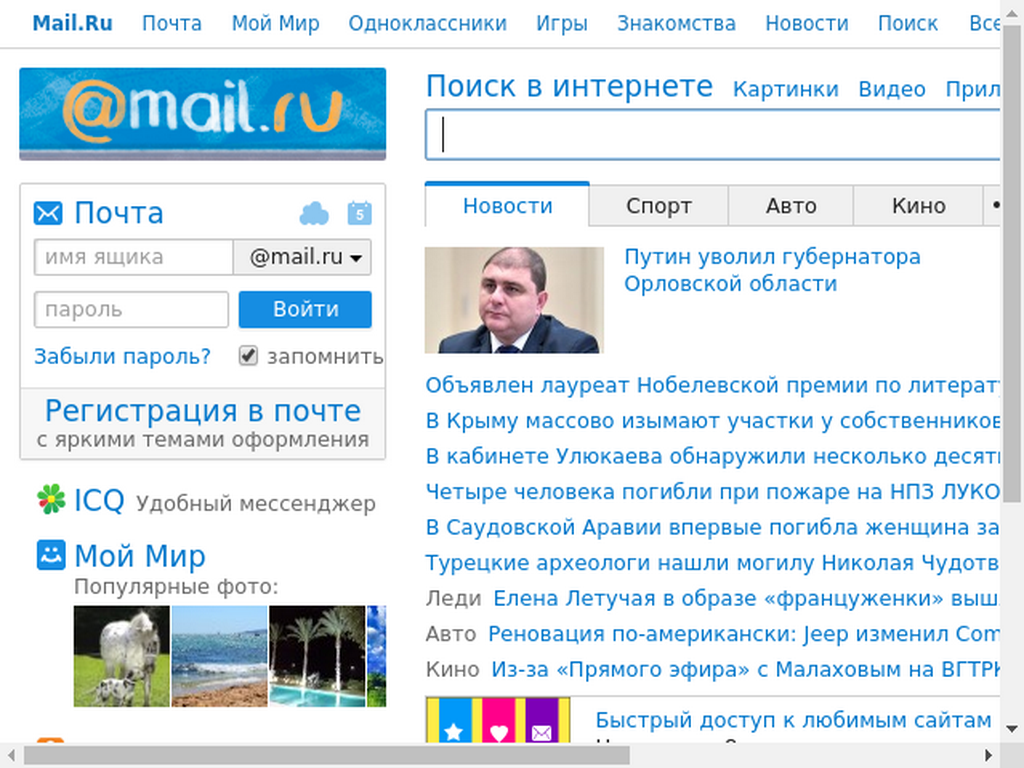Click the scroll left arrow
Viewport: 1024px width, 768px height.
[11, 755]
